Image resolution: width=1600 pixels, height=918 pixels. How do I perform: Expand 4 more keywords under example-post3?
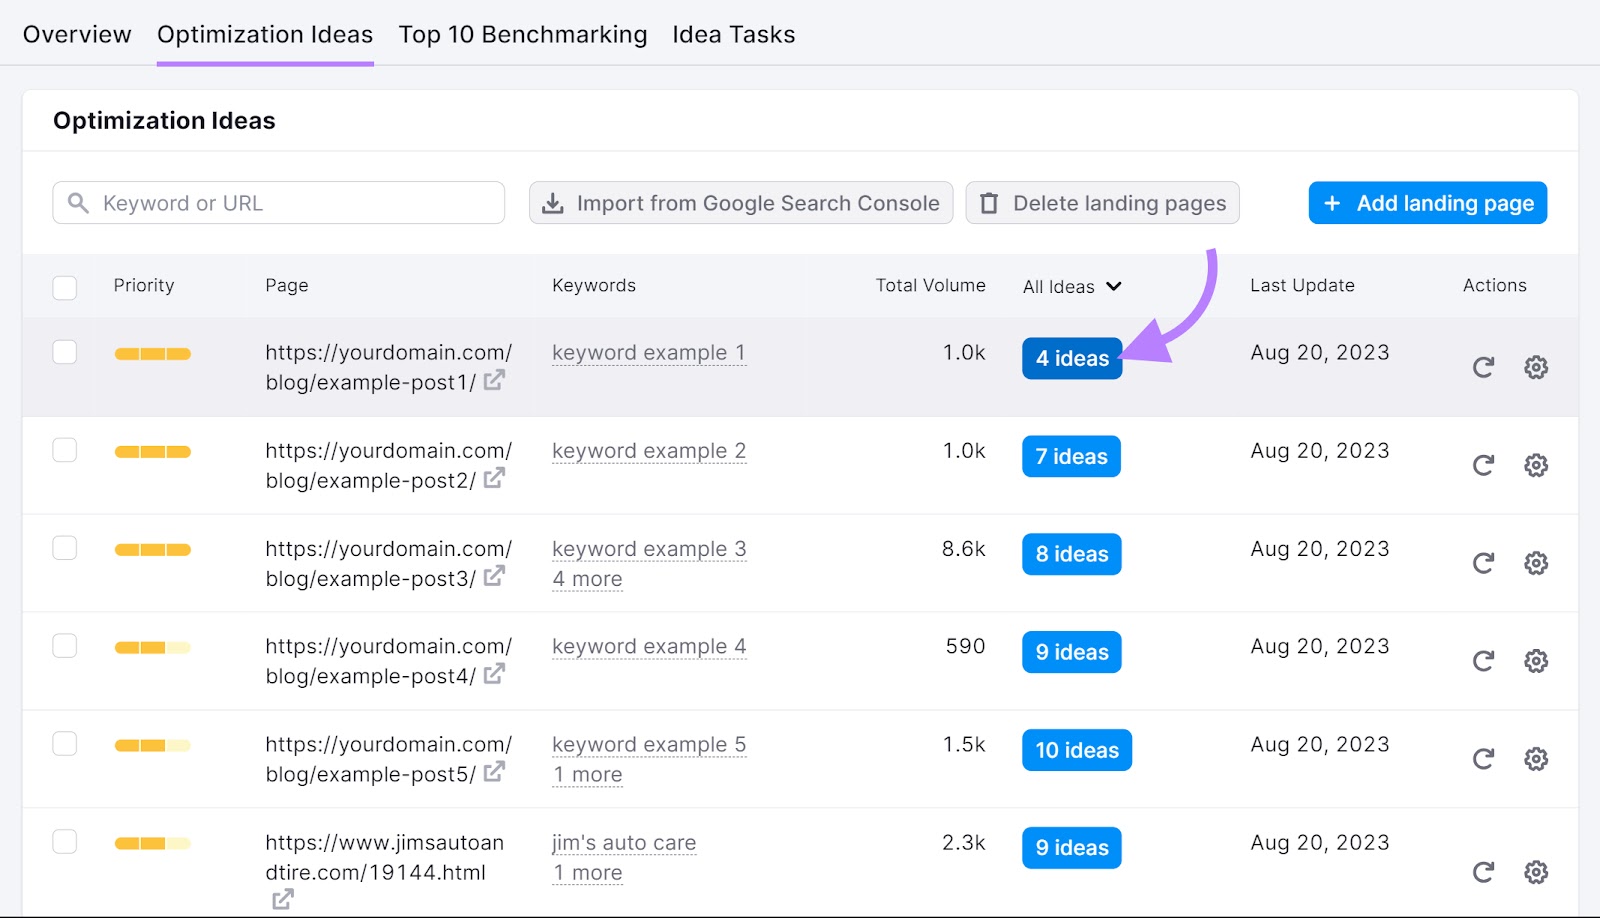click(587, 579)
